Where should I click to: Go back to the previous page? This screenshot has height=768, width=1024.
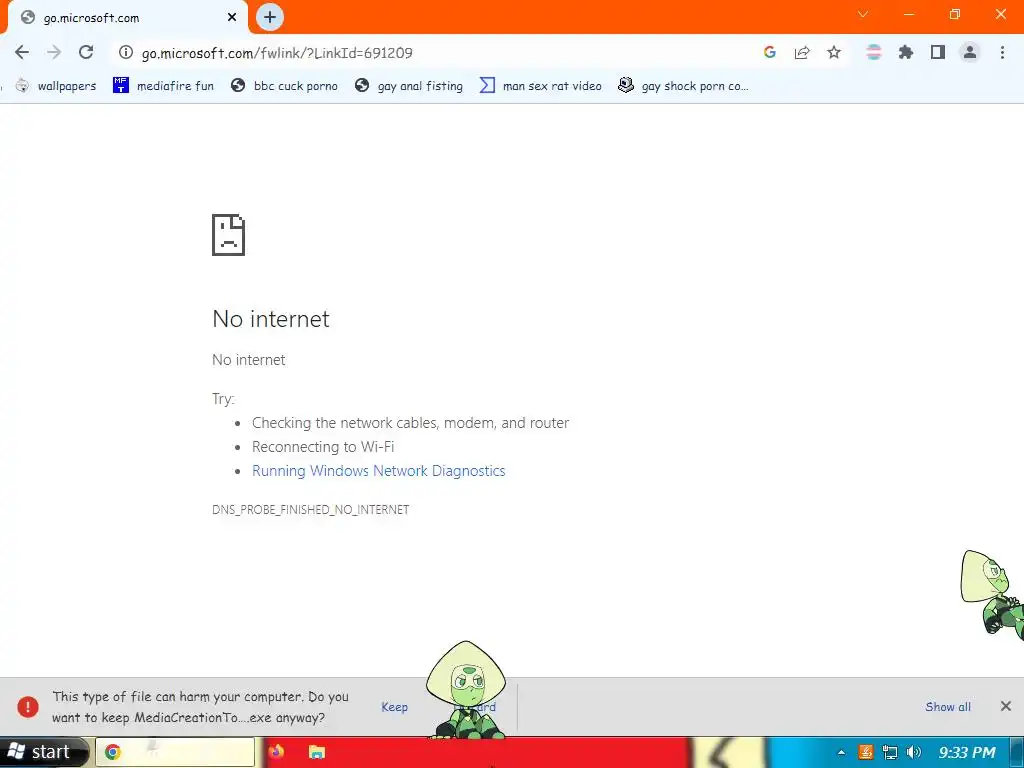tap(22, 52)
